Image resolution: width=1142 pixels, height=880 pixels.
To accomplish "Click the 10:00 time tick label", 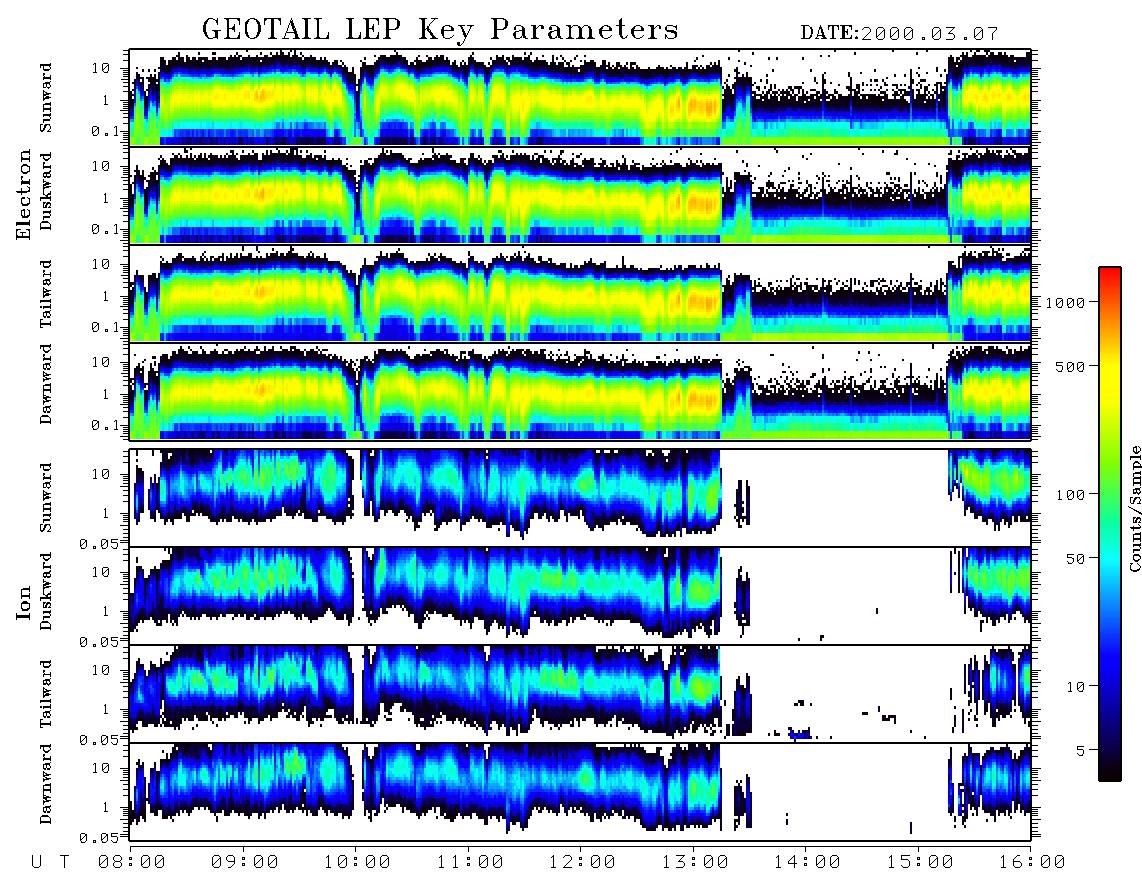I will point(357,863).
